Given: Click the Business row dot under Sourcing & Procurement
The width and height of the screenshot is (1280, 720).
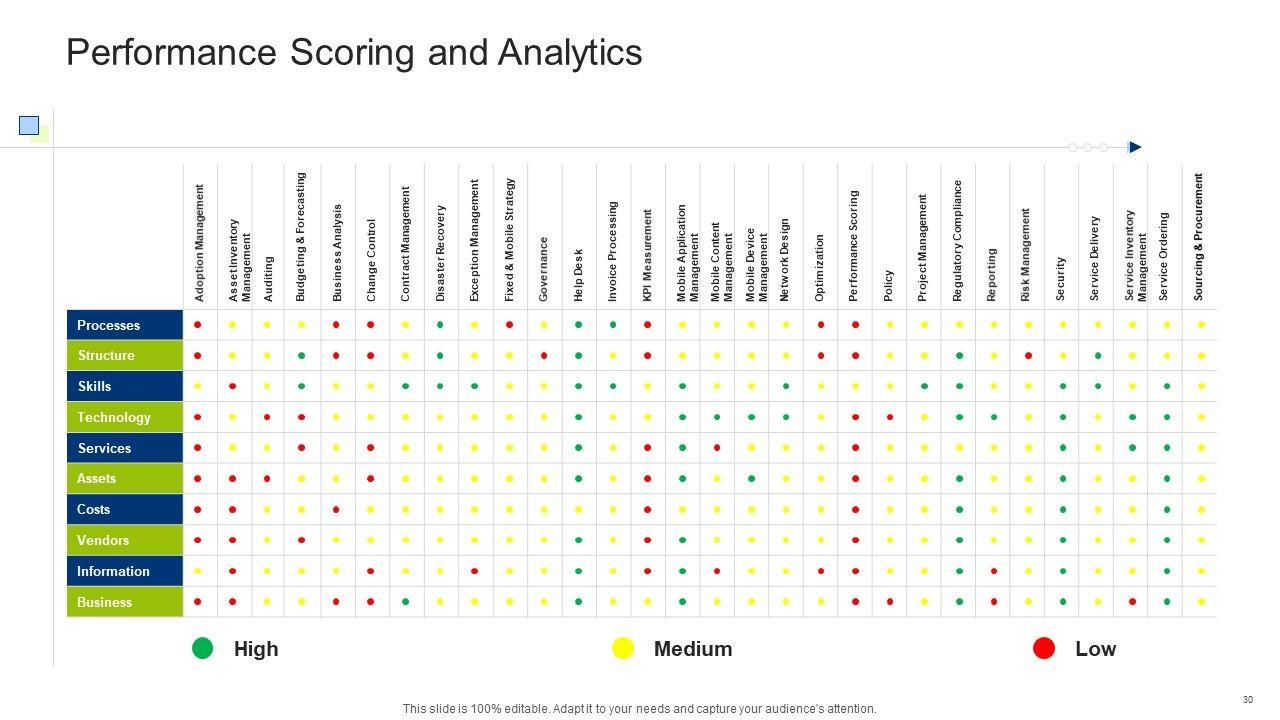Looking at the screenshot, I should 1201,602.
